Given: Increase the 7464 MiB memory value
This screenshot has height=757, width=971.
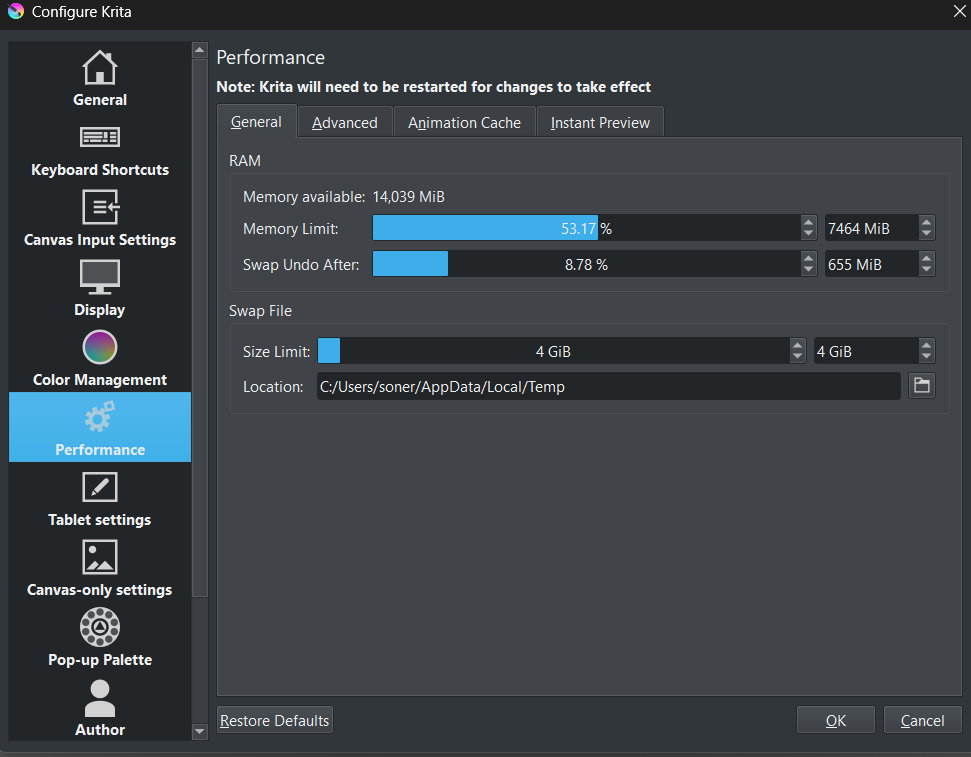Looking at the screenshot, I should click(926, 222).
